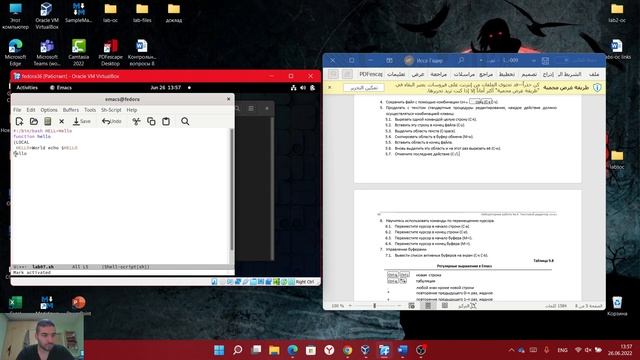The width and height of the screenshot is (640, 360).
Task: Select Word web layout view icon
Action: tap(411, 306)
